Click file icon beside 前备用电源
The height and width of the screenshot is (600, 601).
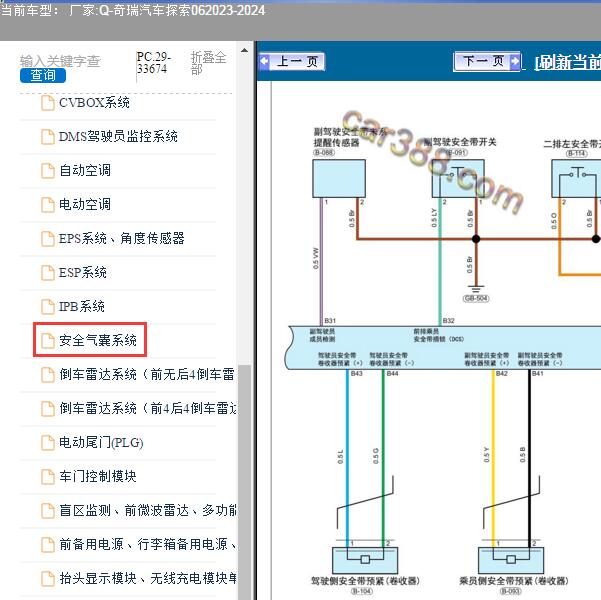coord(48,545)
